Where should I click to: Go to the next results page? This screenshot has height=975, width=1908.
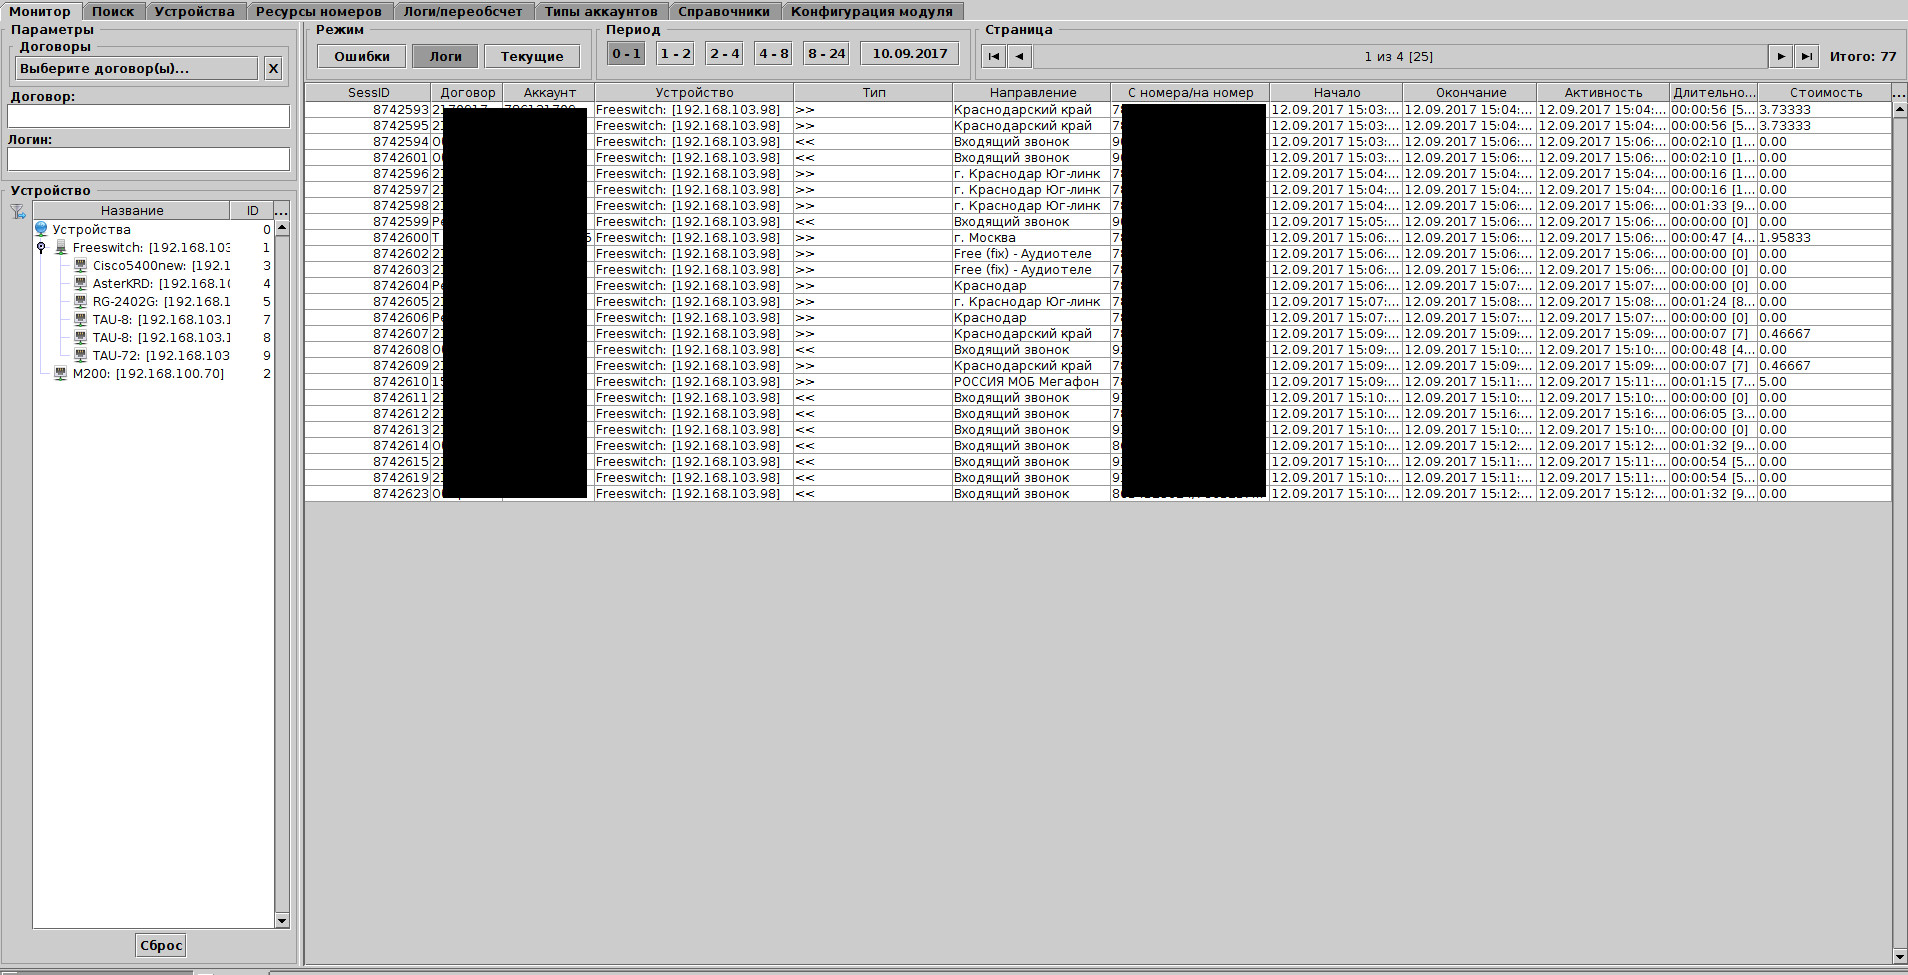[1780, 57]
